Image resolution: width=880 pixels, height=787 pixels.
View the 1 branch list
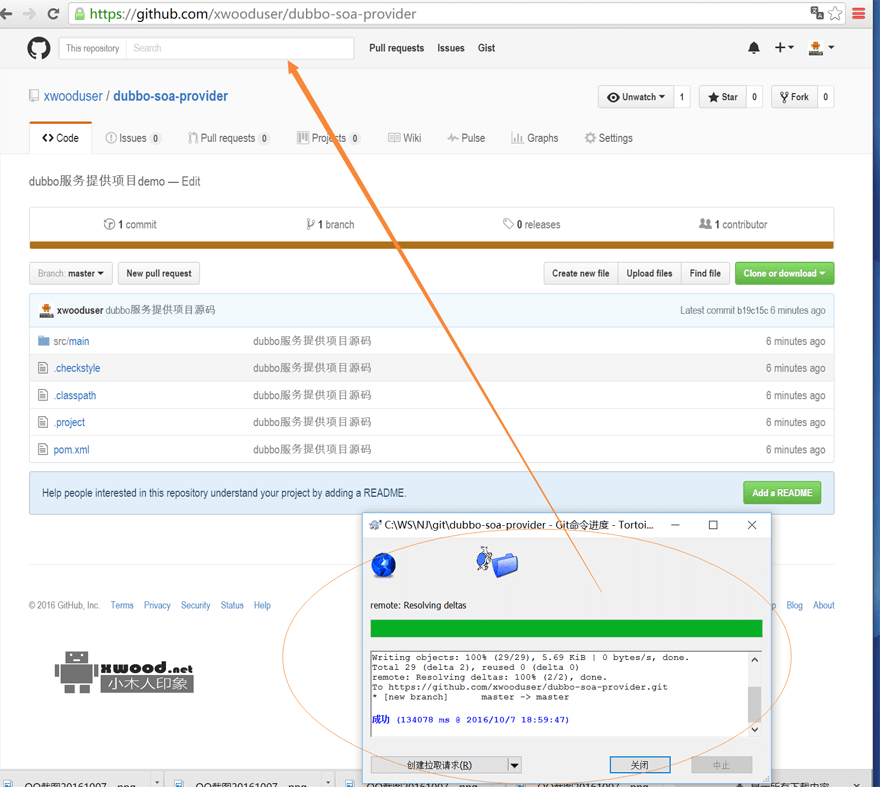[x=331, y=225]
